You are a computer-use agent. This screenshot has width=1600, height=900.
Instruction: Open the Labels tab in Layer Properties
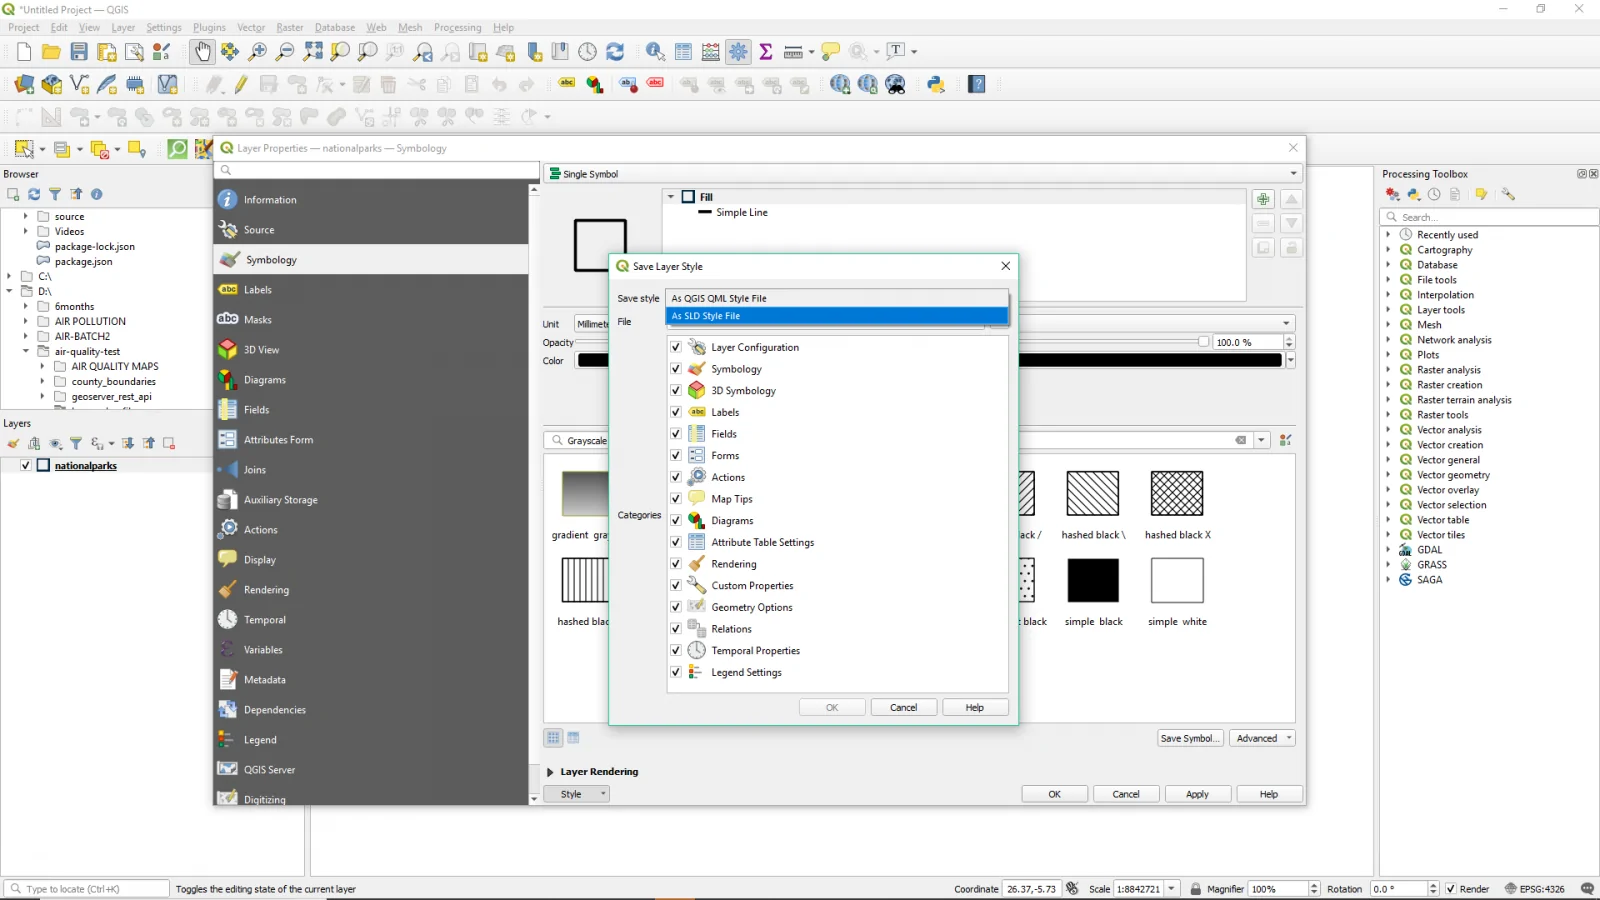(371, 290)
